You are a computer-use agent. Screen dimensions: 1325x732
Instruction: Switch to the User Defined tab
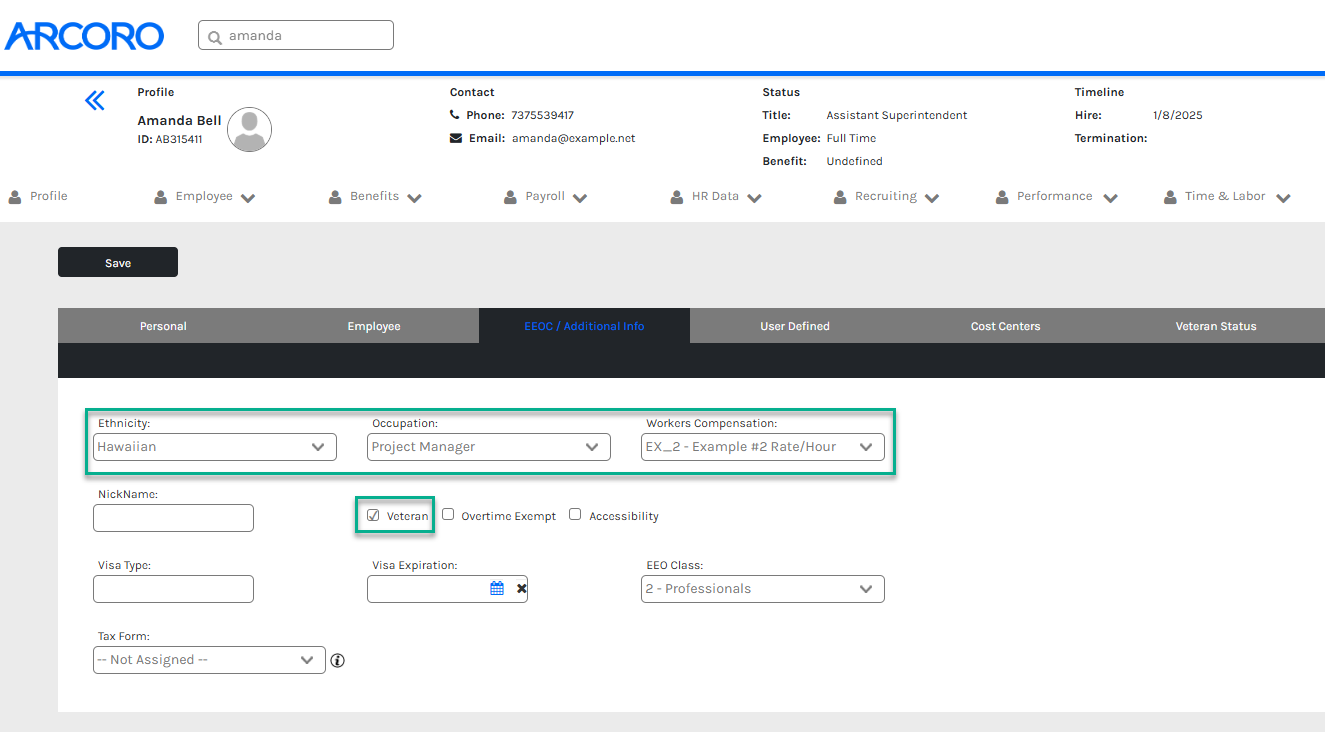(x=795, y=326)
